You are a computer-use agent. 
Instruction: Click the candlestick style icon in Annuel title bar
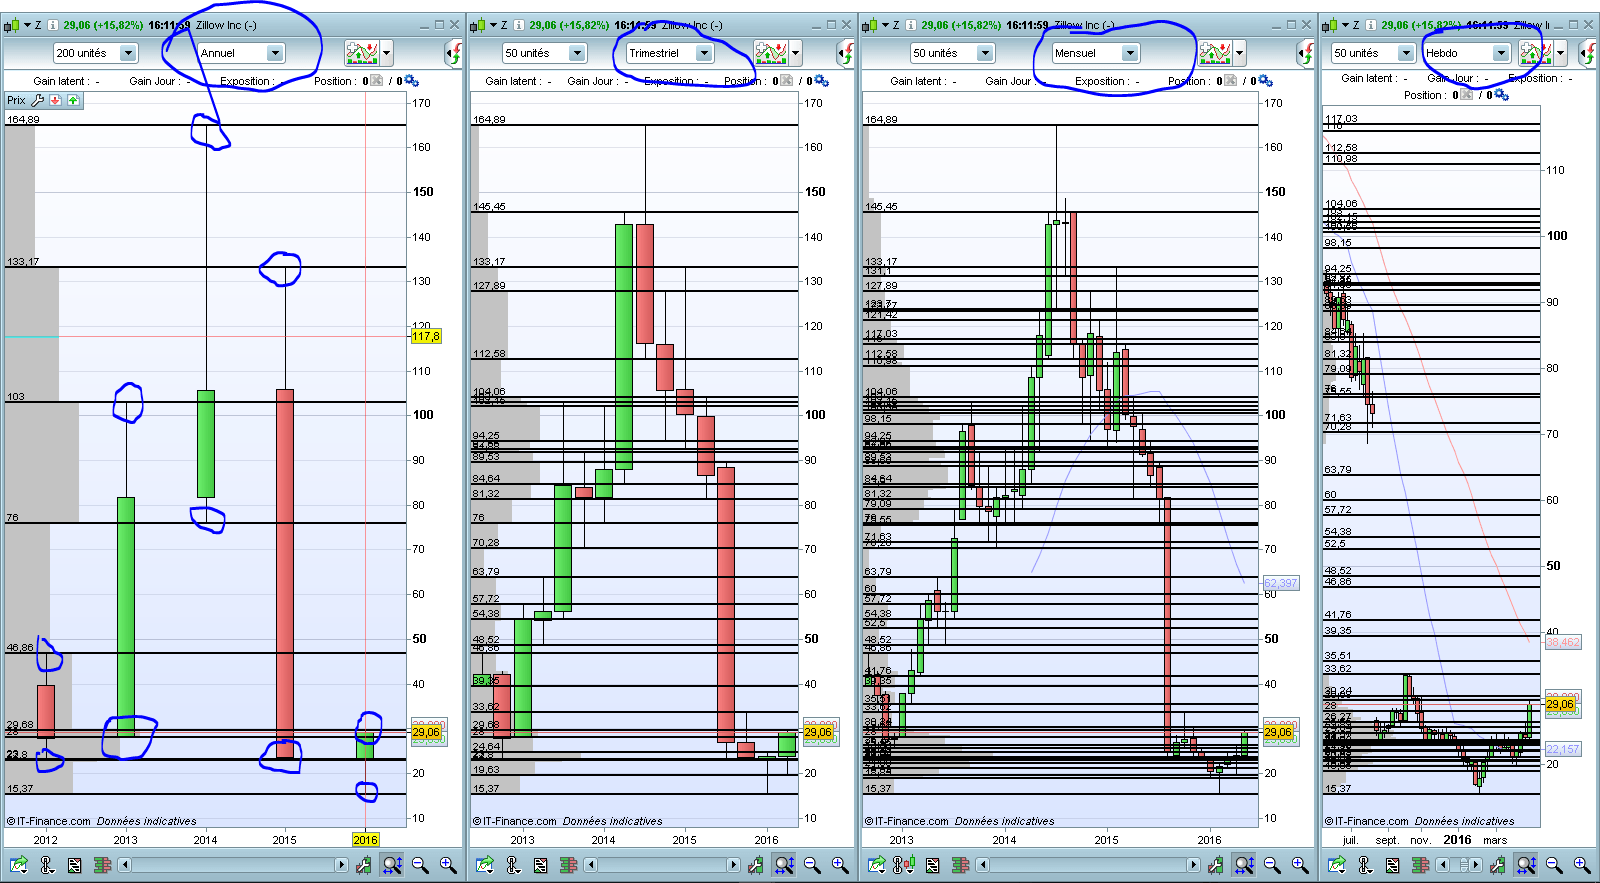13,25
